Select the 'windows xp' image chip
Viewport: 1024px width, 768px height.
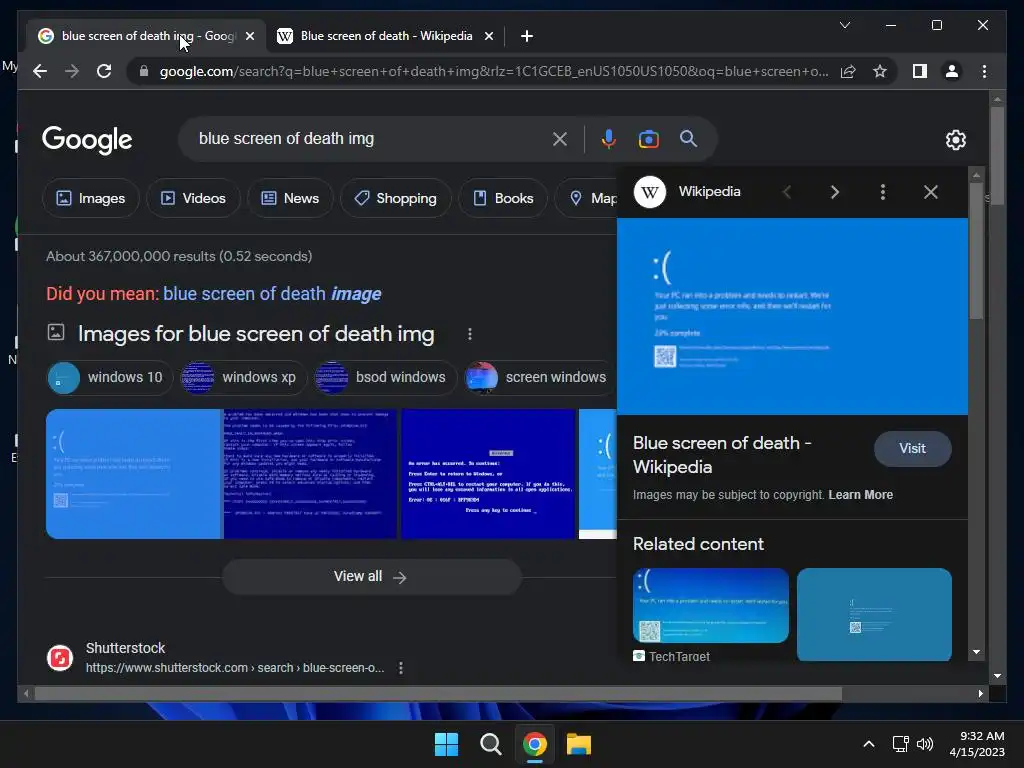[x=244, y=377]
